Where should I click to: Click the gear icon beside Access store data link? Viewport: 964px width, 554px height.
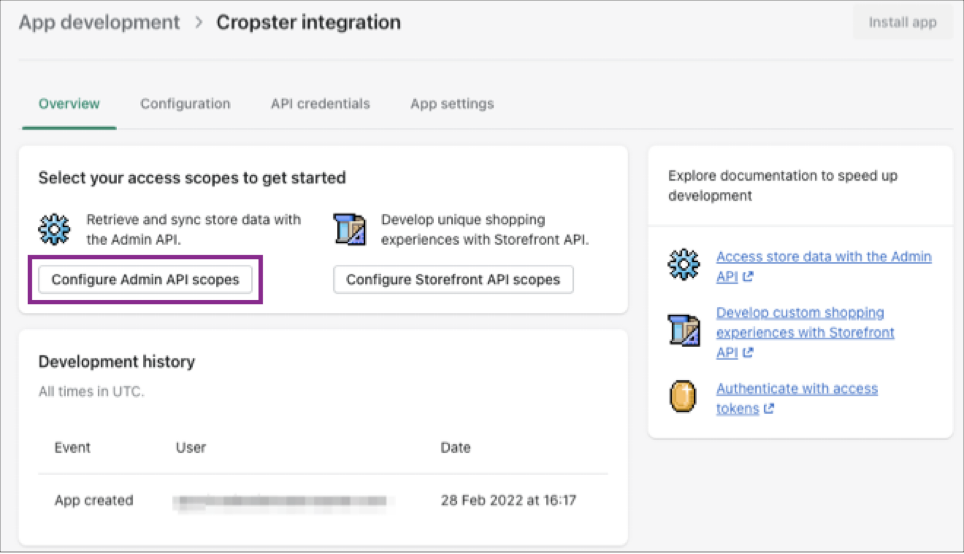click(x=684, y=265)
